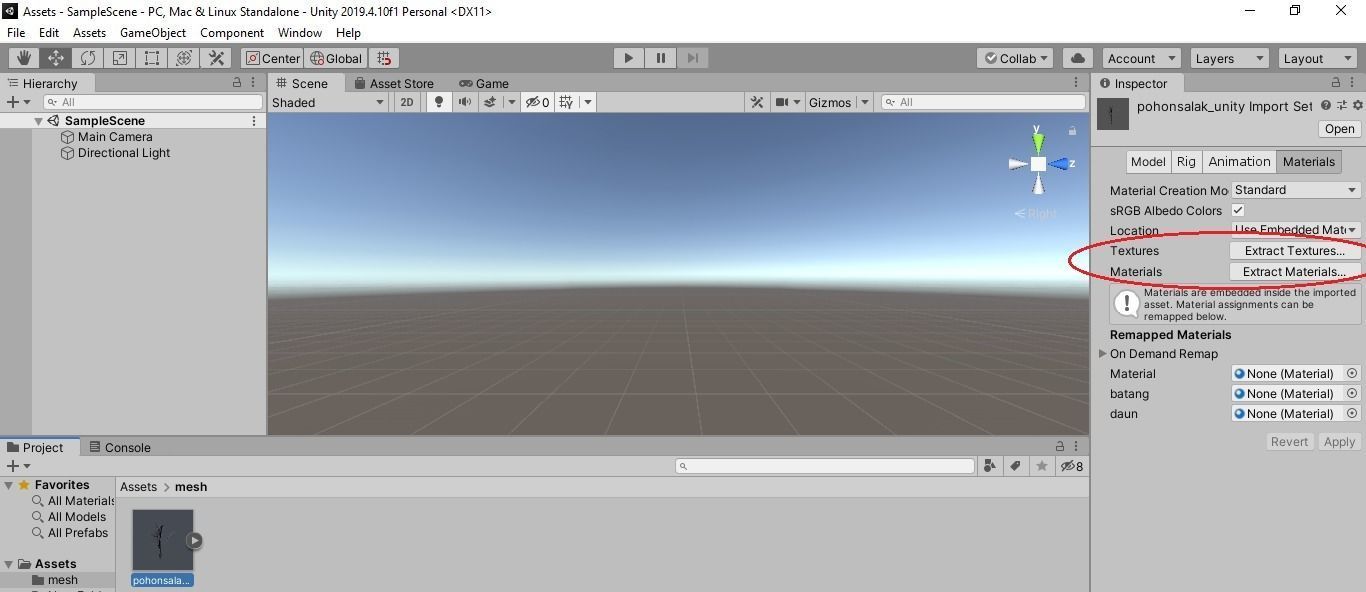
Task: Open the Component menu
Action: pyautogui.click(x=232, y=33)
